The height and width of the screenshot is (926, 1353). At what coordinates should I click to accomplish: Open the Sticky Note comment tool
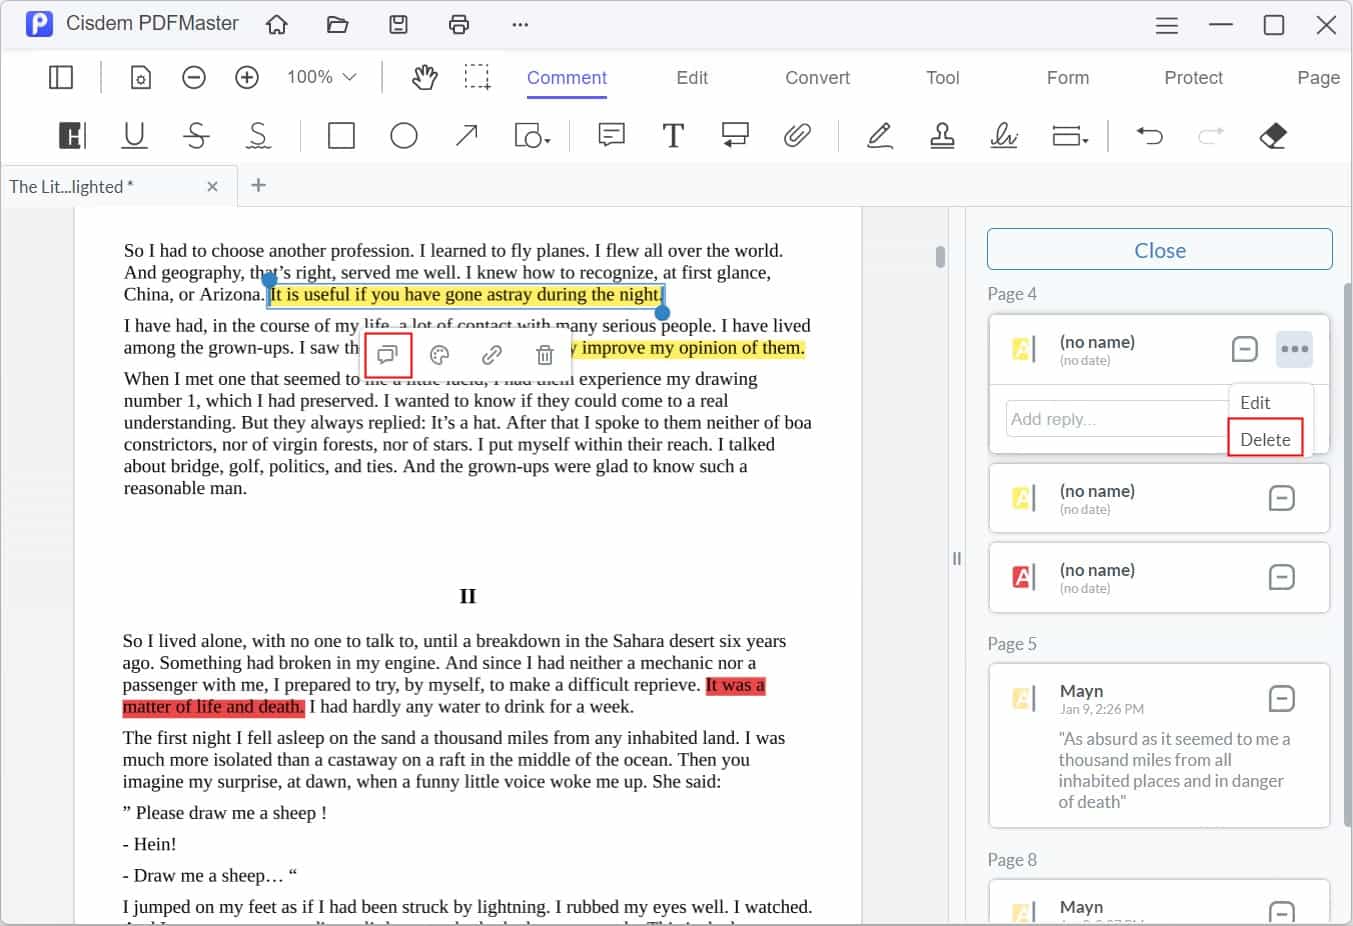pos(610,135)
